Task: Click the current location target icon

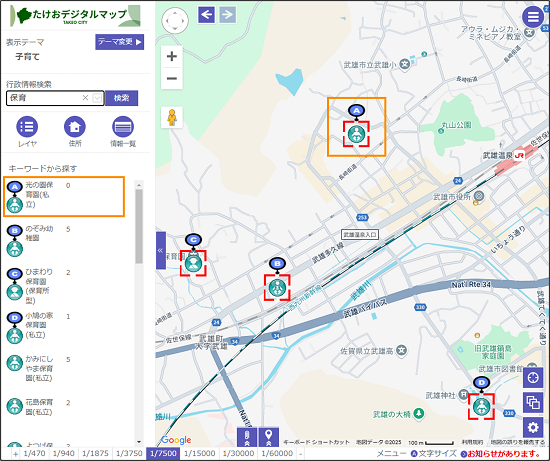Action: pyautogui.click(x=533, y=378)
